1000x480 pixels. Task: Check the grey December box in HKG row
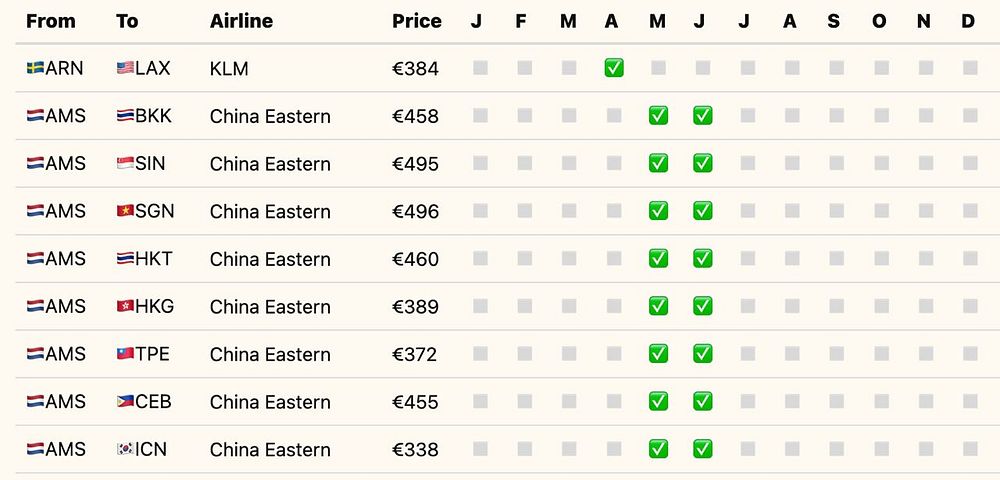point(970,306)
